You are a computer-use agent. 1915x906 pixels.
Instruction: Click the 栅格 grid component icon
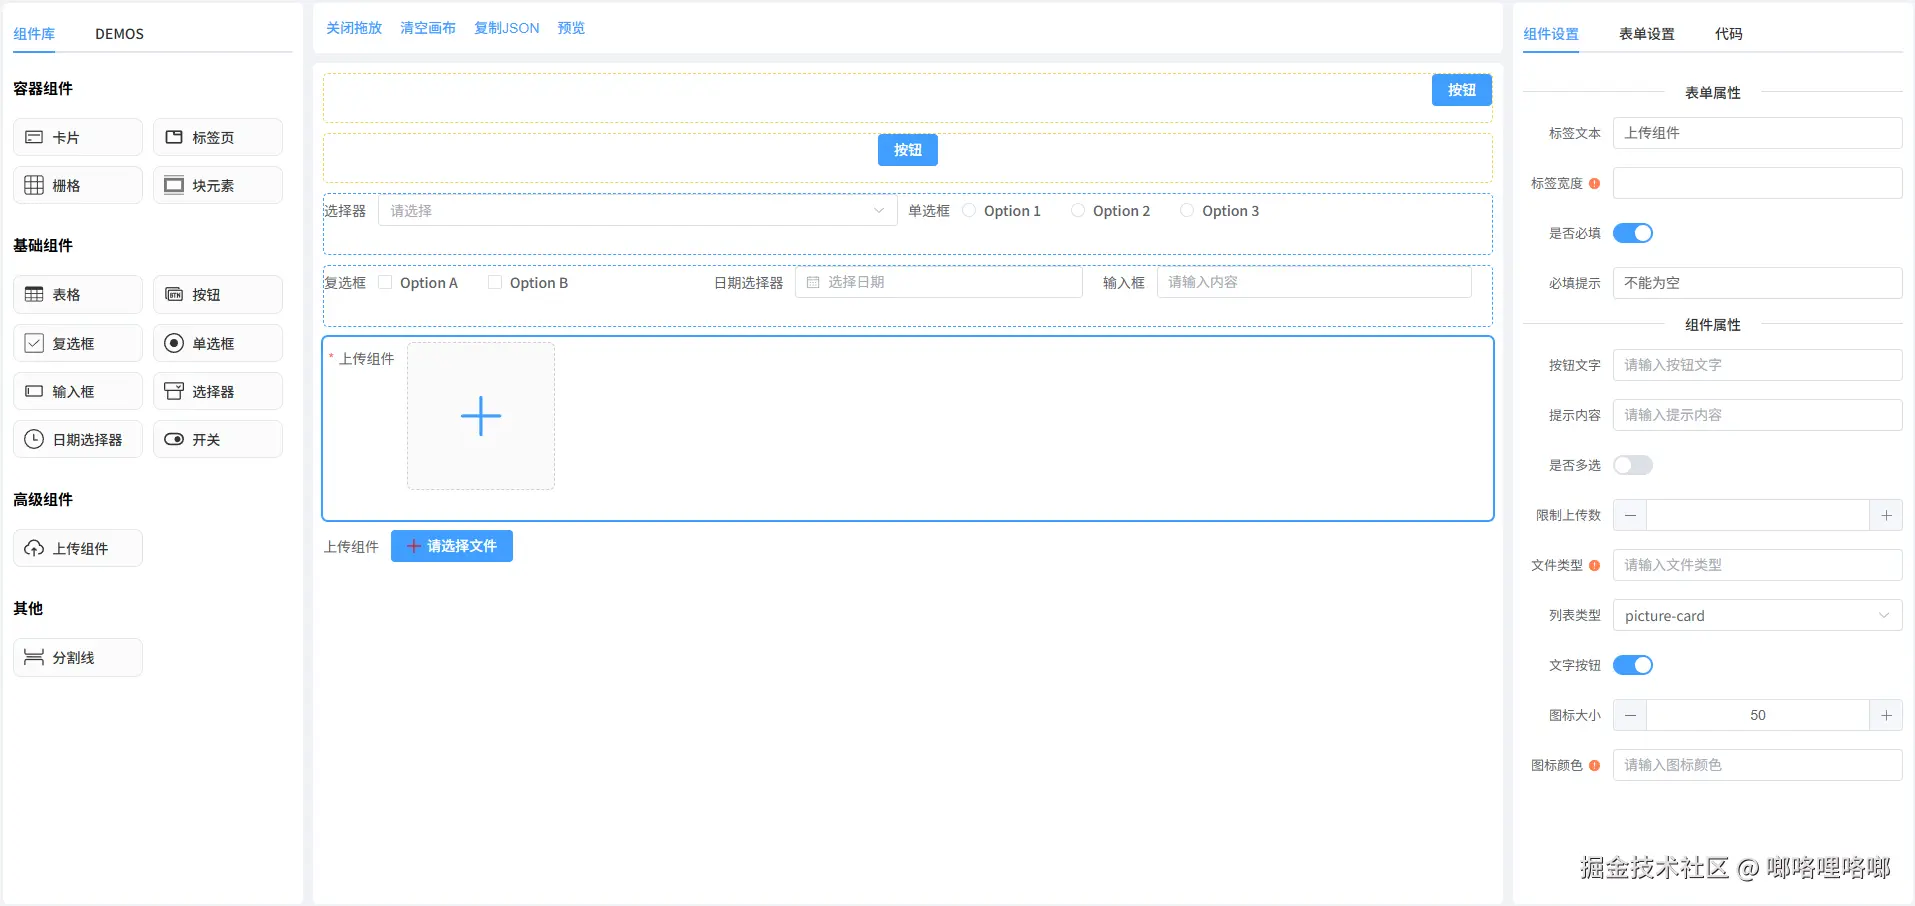(x=34, y=185)
